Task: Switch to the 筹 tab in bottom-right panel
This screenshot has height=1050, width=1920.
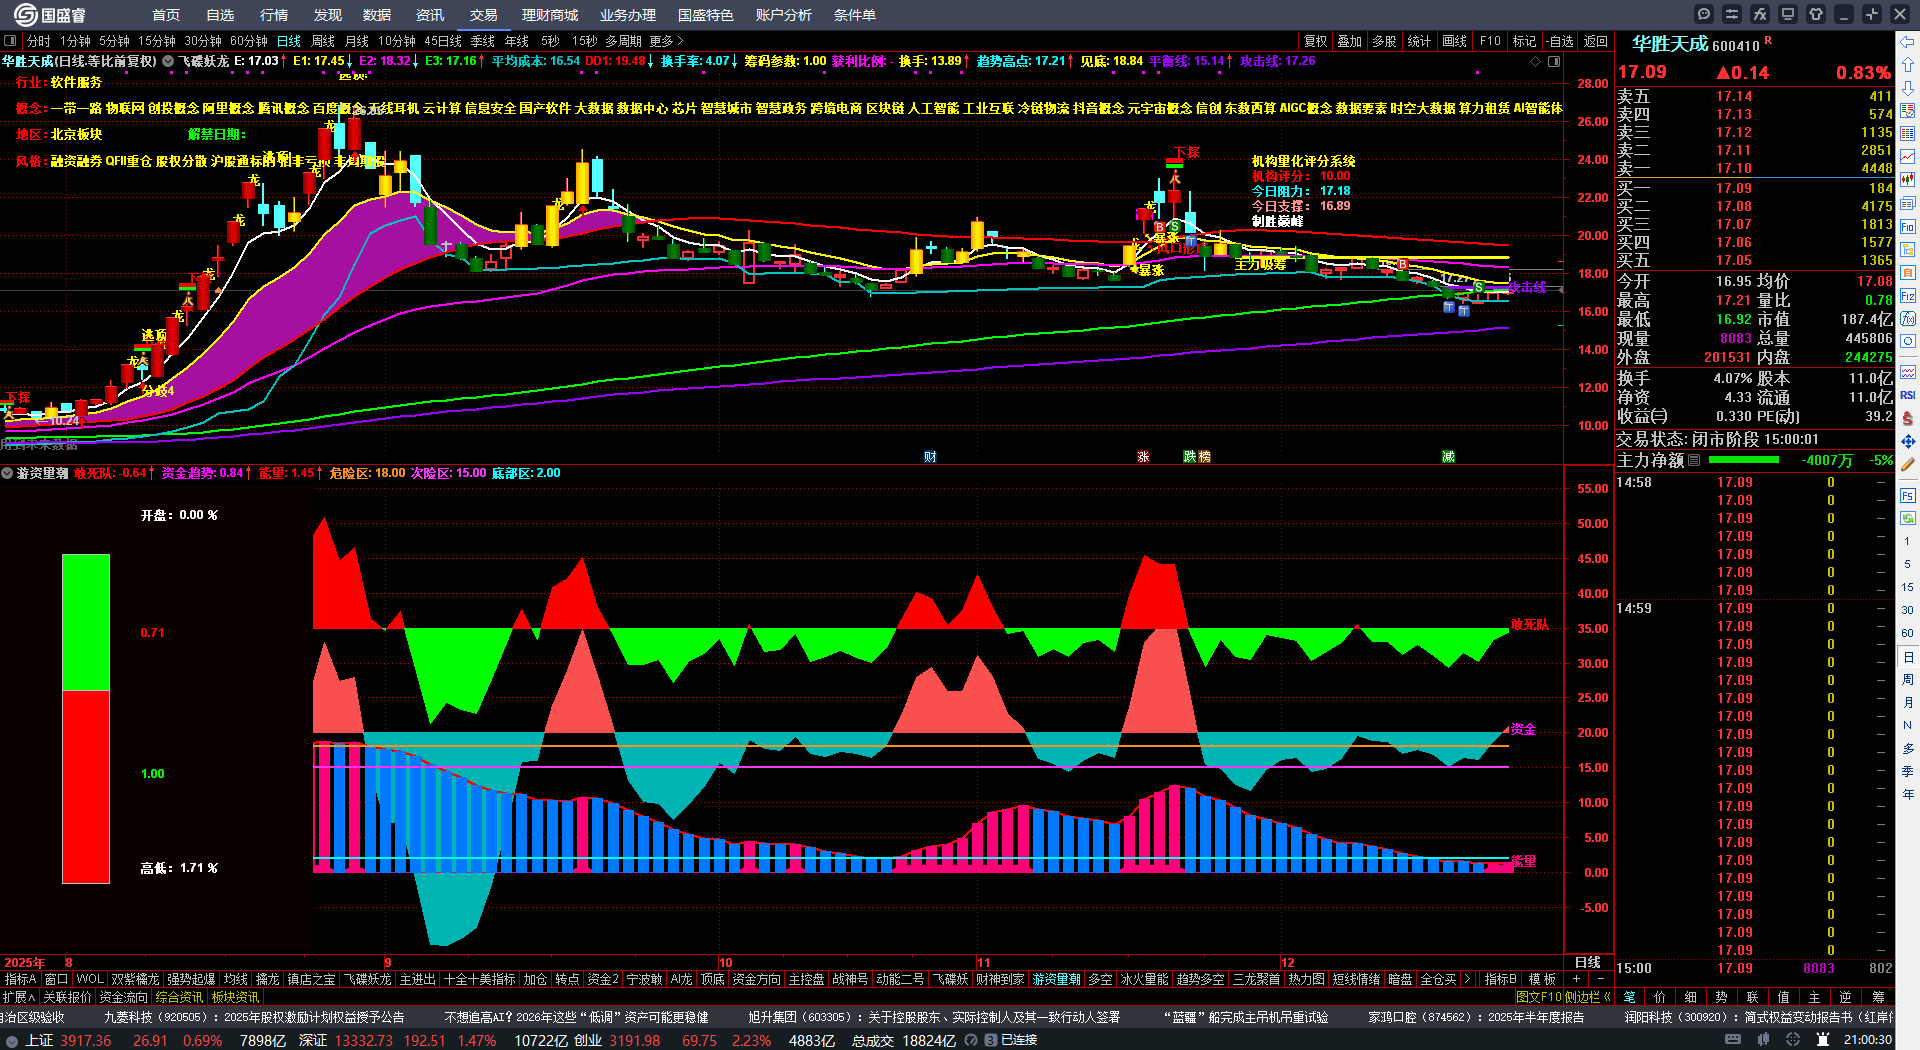Action: 1878,997
